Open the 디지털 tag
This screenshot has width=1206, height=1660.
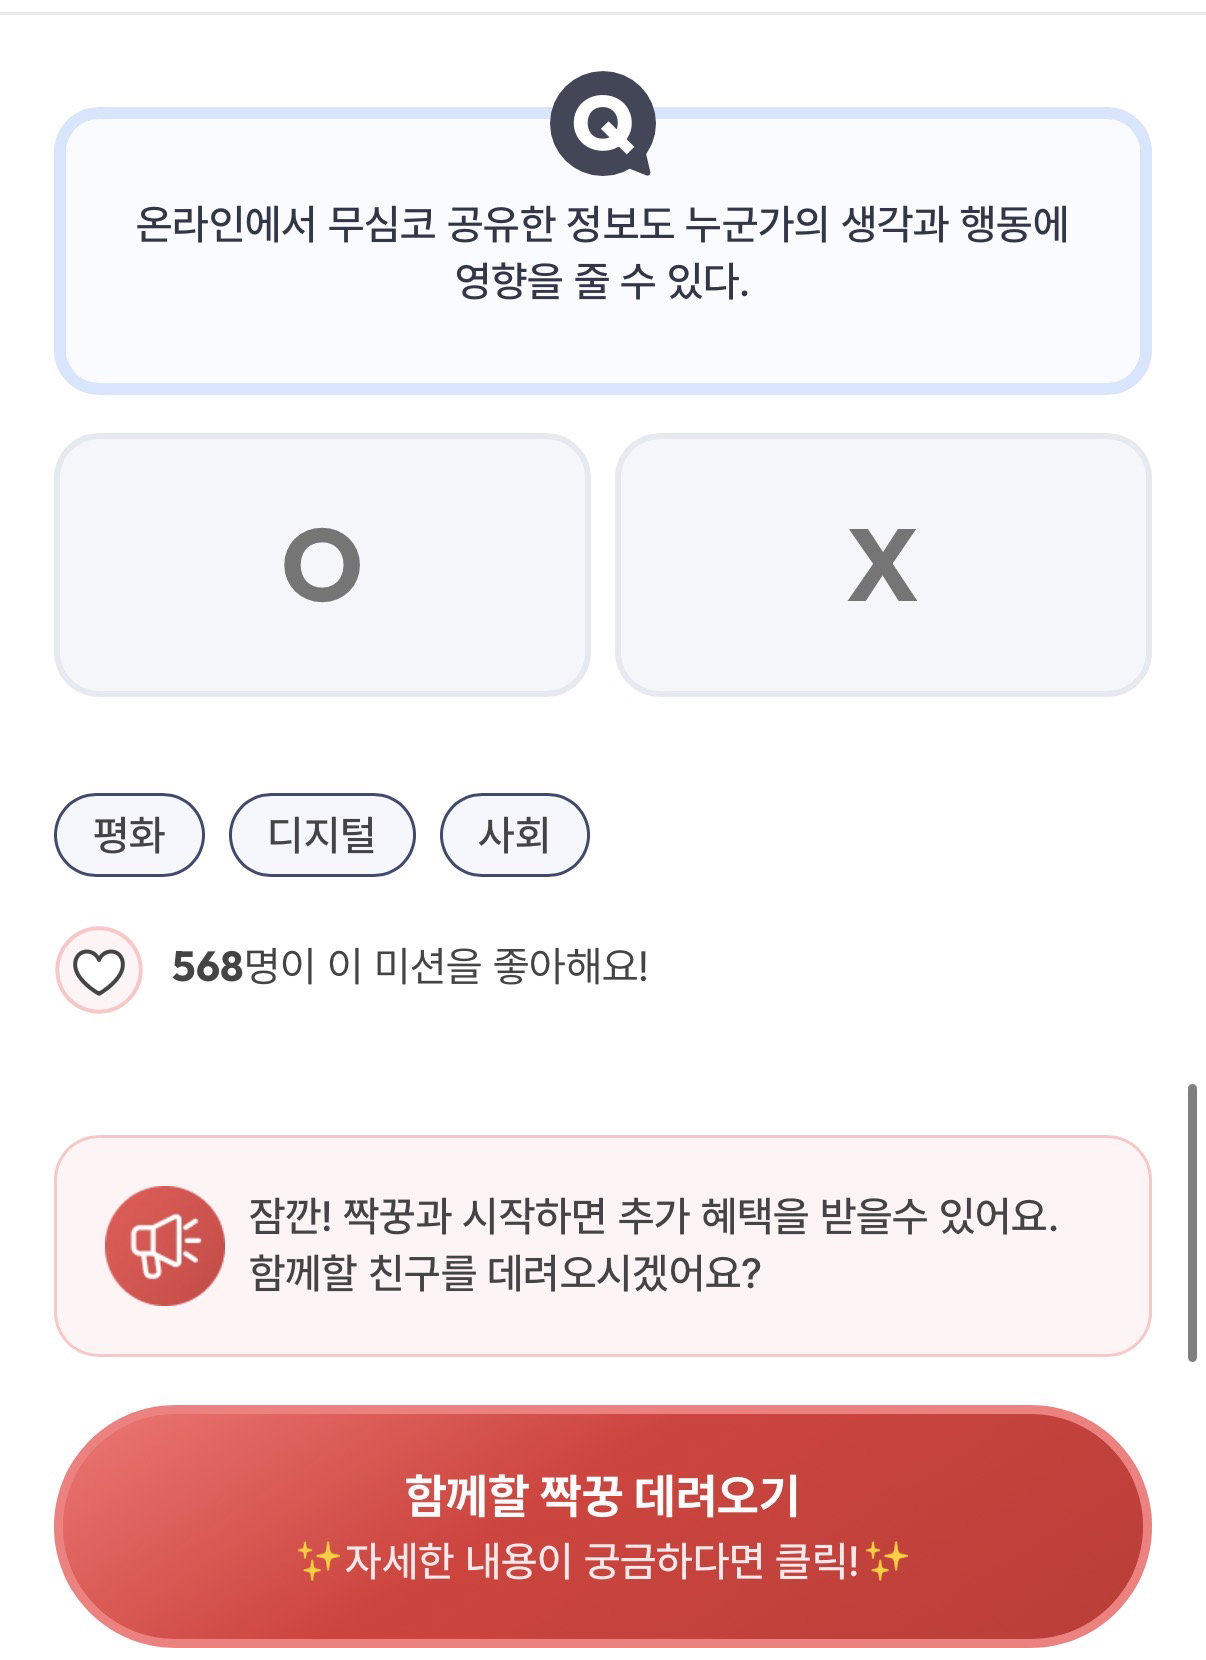coord(322,835)
